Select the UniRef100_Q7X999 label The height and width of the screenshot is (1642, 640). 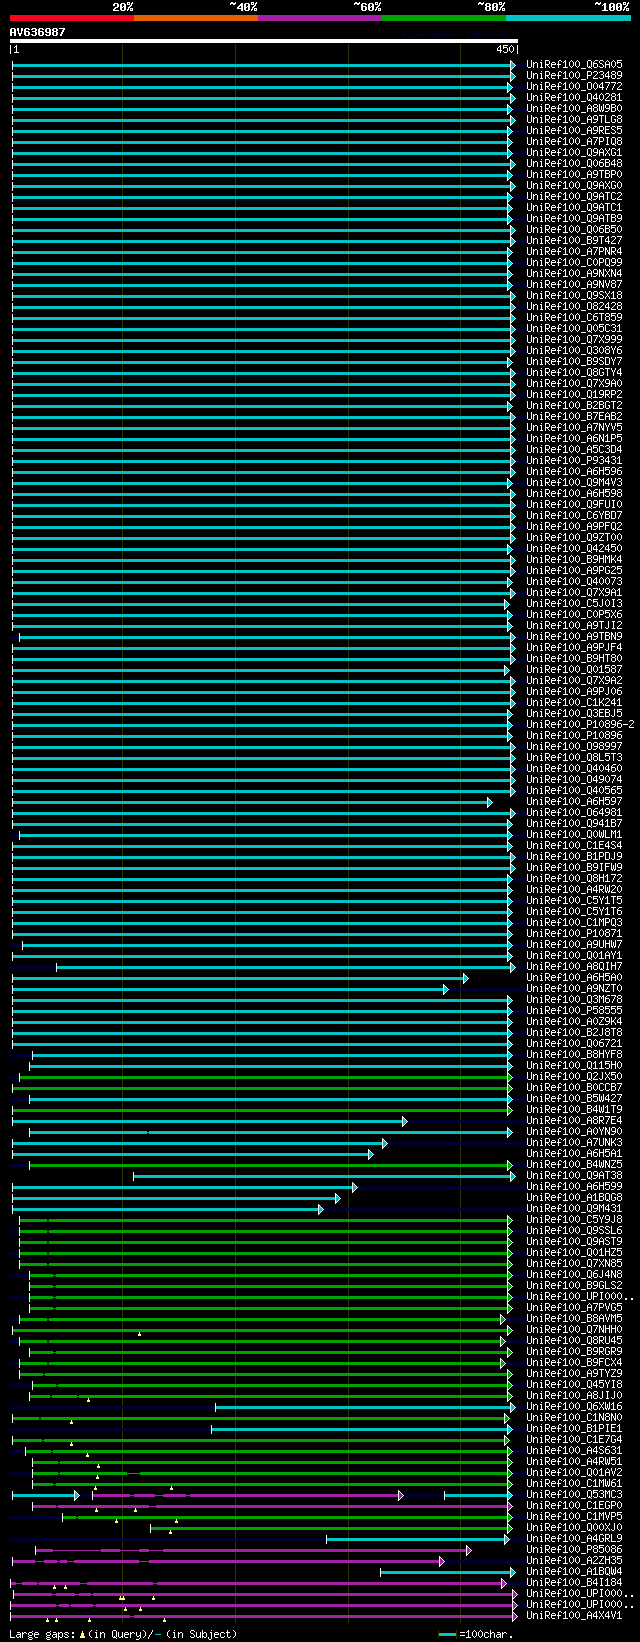click(574, 339)
